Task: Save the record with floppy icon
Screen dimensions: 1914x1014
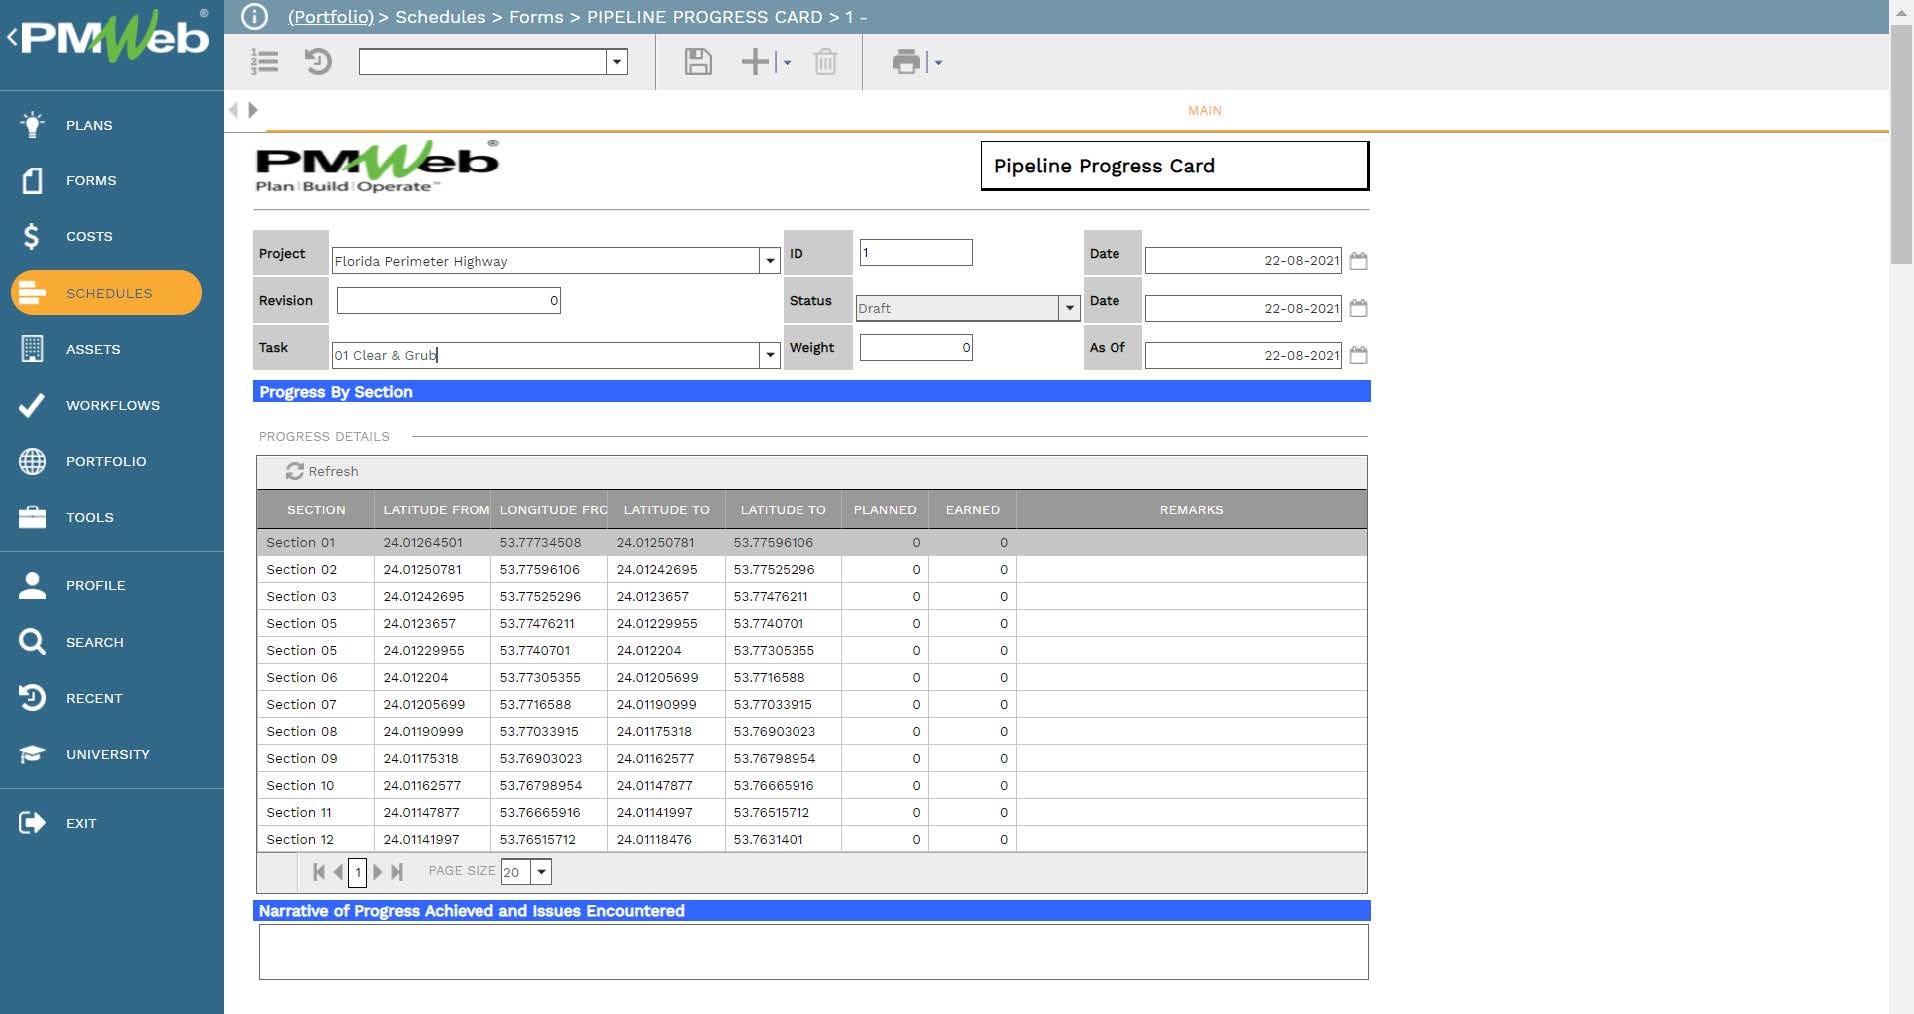Action: click(x=698, y=62)
